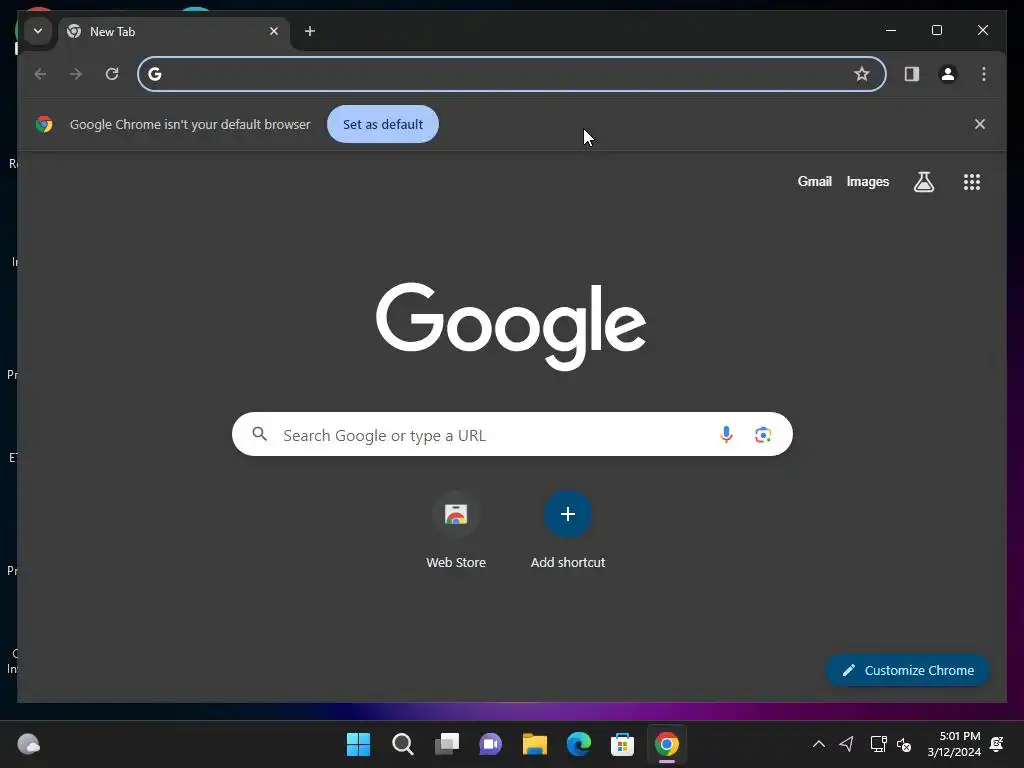Open File Explorer from the taskbar

pyautogui.click(x=534, y=744)
